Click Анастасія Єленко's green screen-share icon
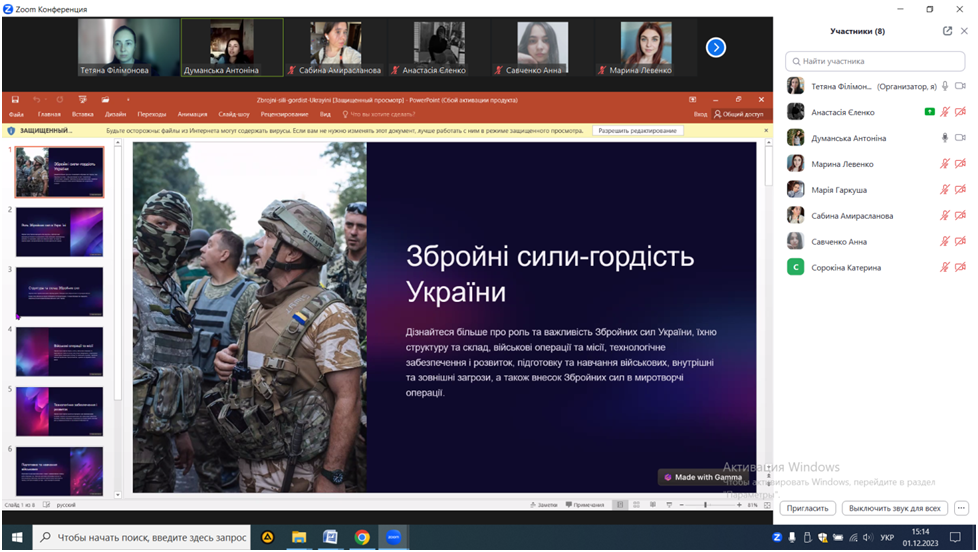978x552 pixels. [929, 112]
